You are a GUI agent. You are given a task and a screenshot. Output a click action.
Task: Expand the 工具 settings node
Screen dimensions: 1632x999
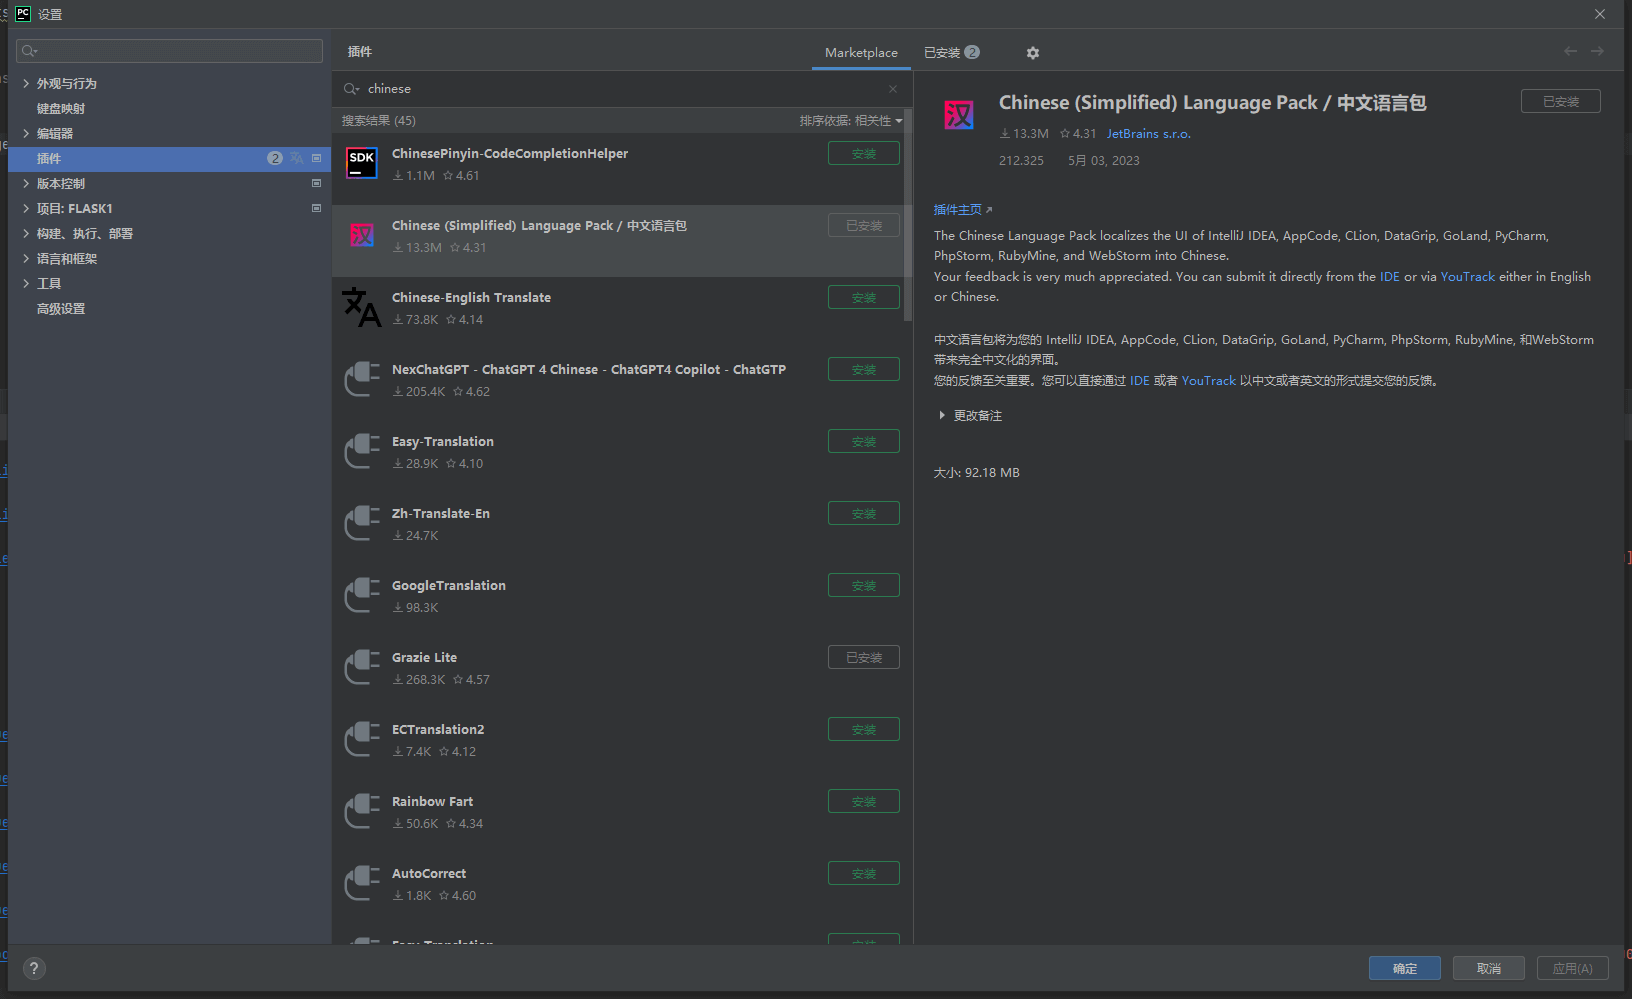(26, 283)
